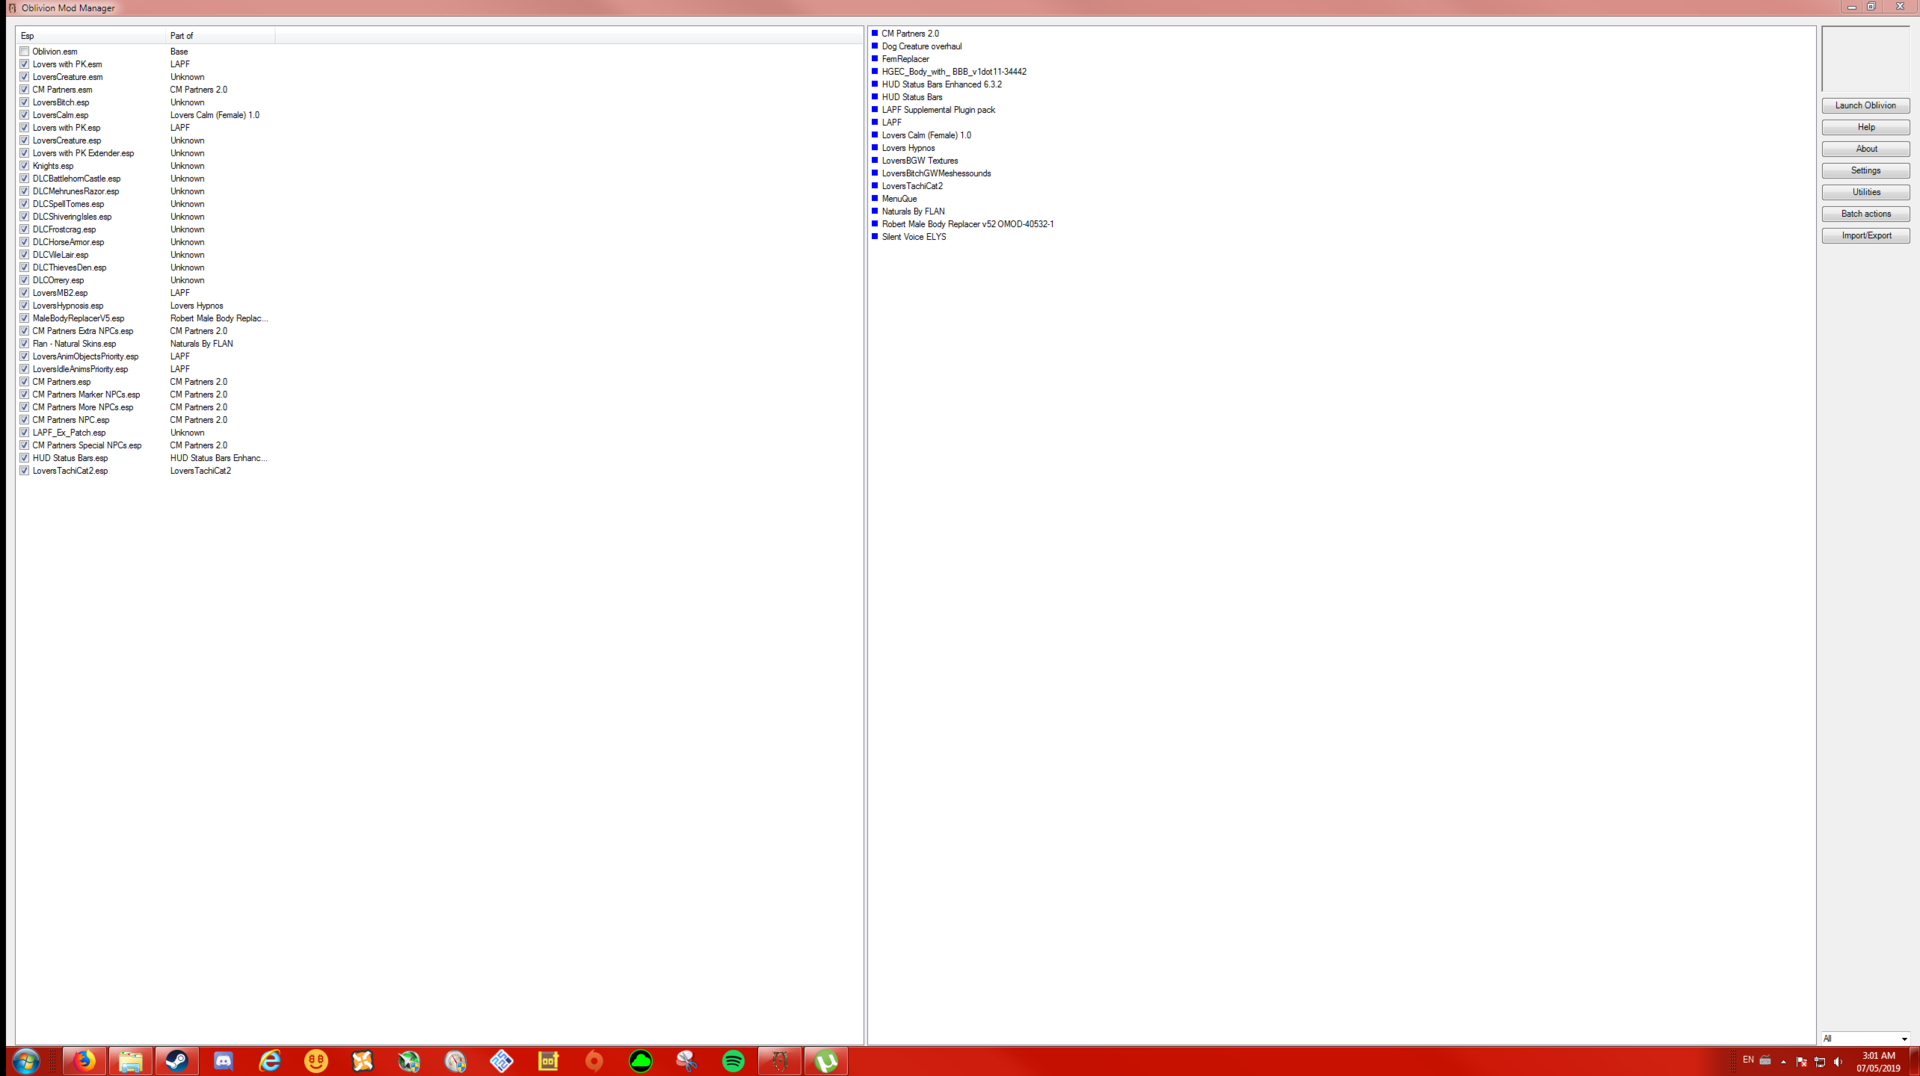Open the Settings button
This screenshot has width=1920, height=1076.
point(1865,170)
